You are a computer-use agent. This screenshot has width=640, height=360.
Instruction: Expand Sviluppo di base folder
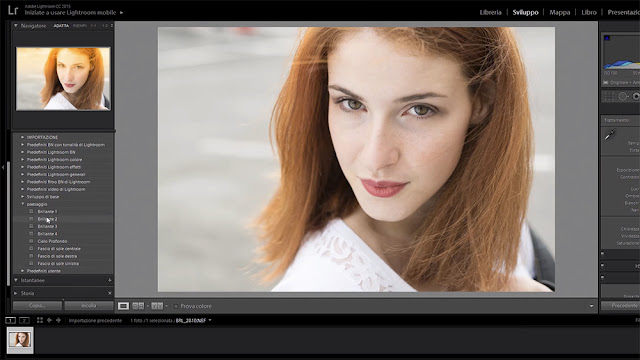pos(22,197)
